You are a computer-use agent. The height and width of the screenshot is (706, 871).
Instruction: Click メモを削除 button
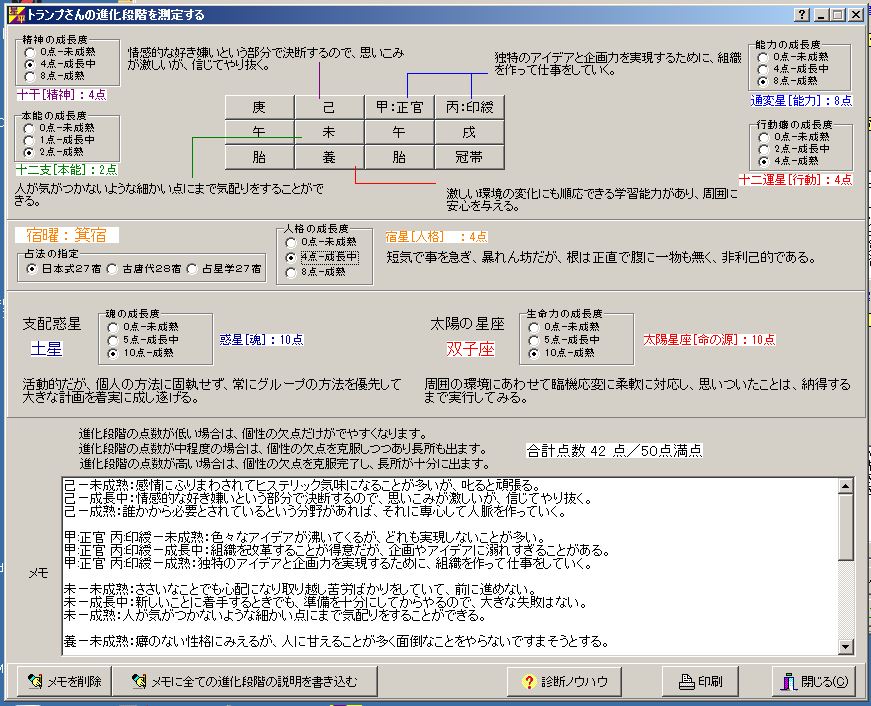64,681
